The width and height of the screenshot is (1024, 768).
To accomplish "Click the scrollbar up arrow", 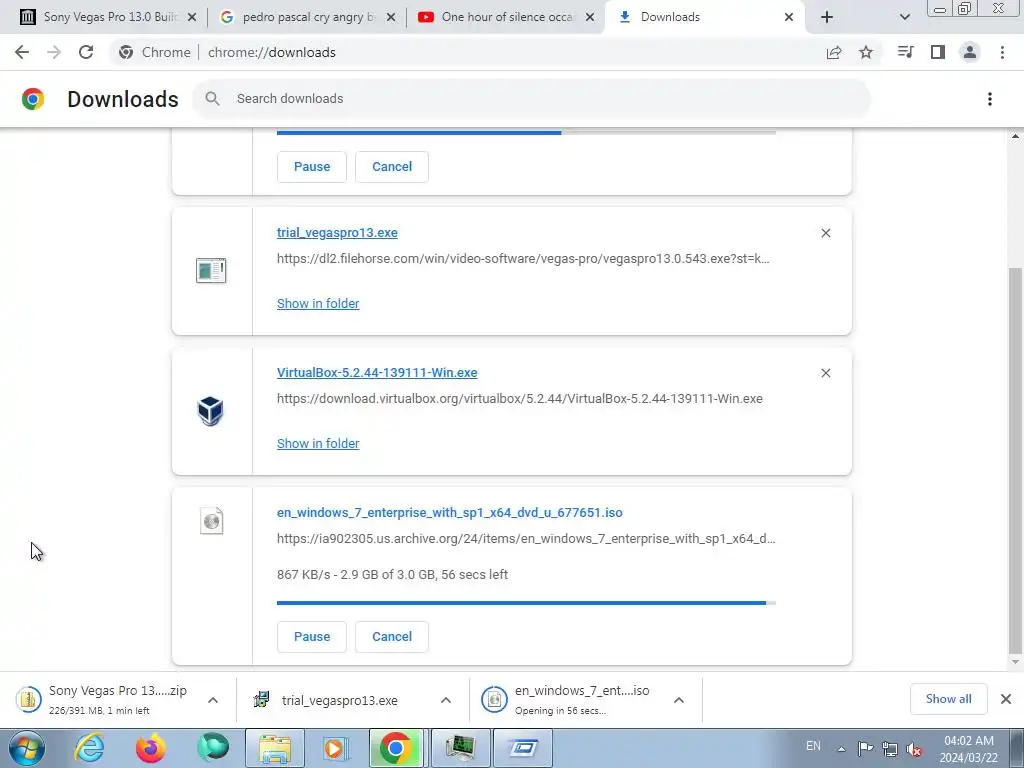I will click(1015, 136).
